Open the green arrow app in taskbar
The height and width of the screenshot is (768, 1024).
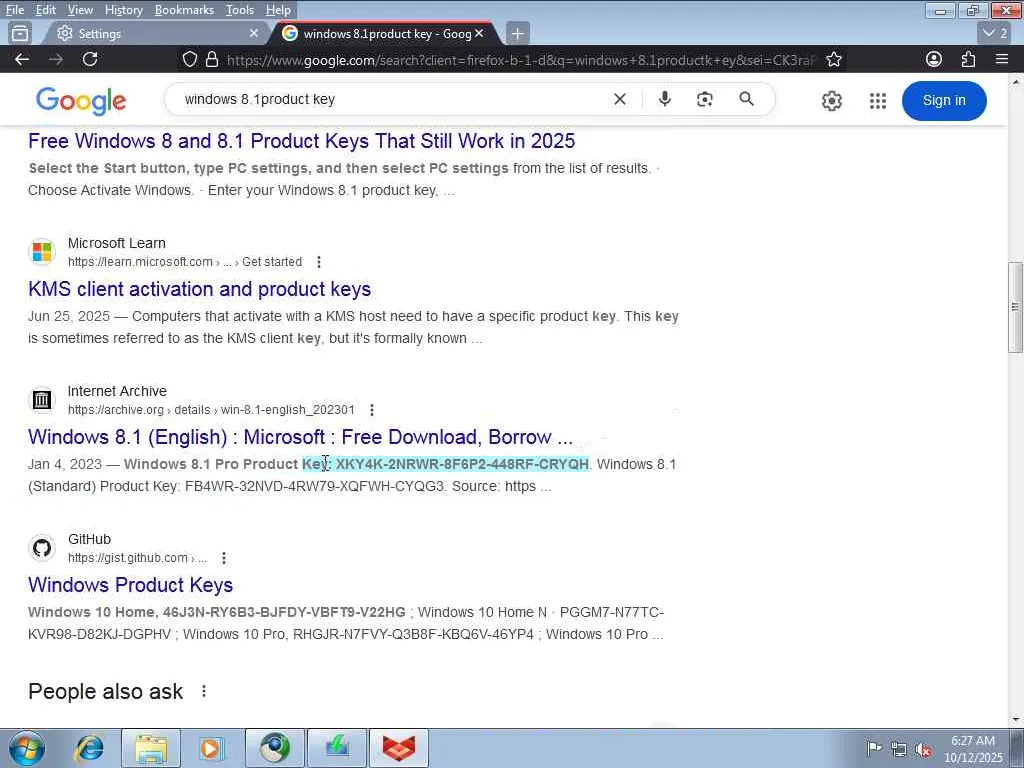[x=337, y=748]
